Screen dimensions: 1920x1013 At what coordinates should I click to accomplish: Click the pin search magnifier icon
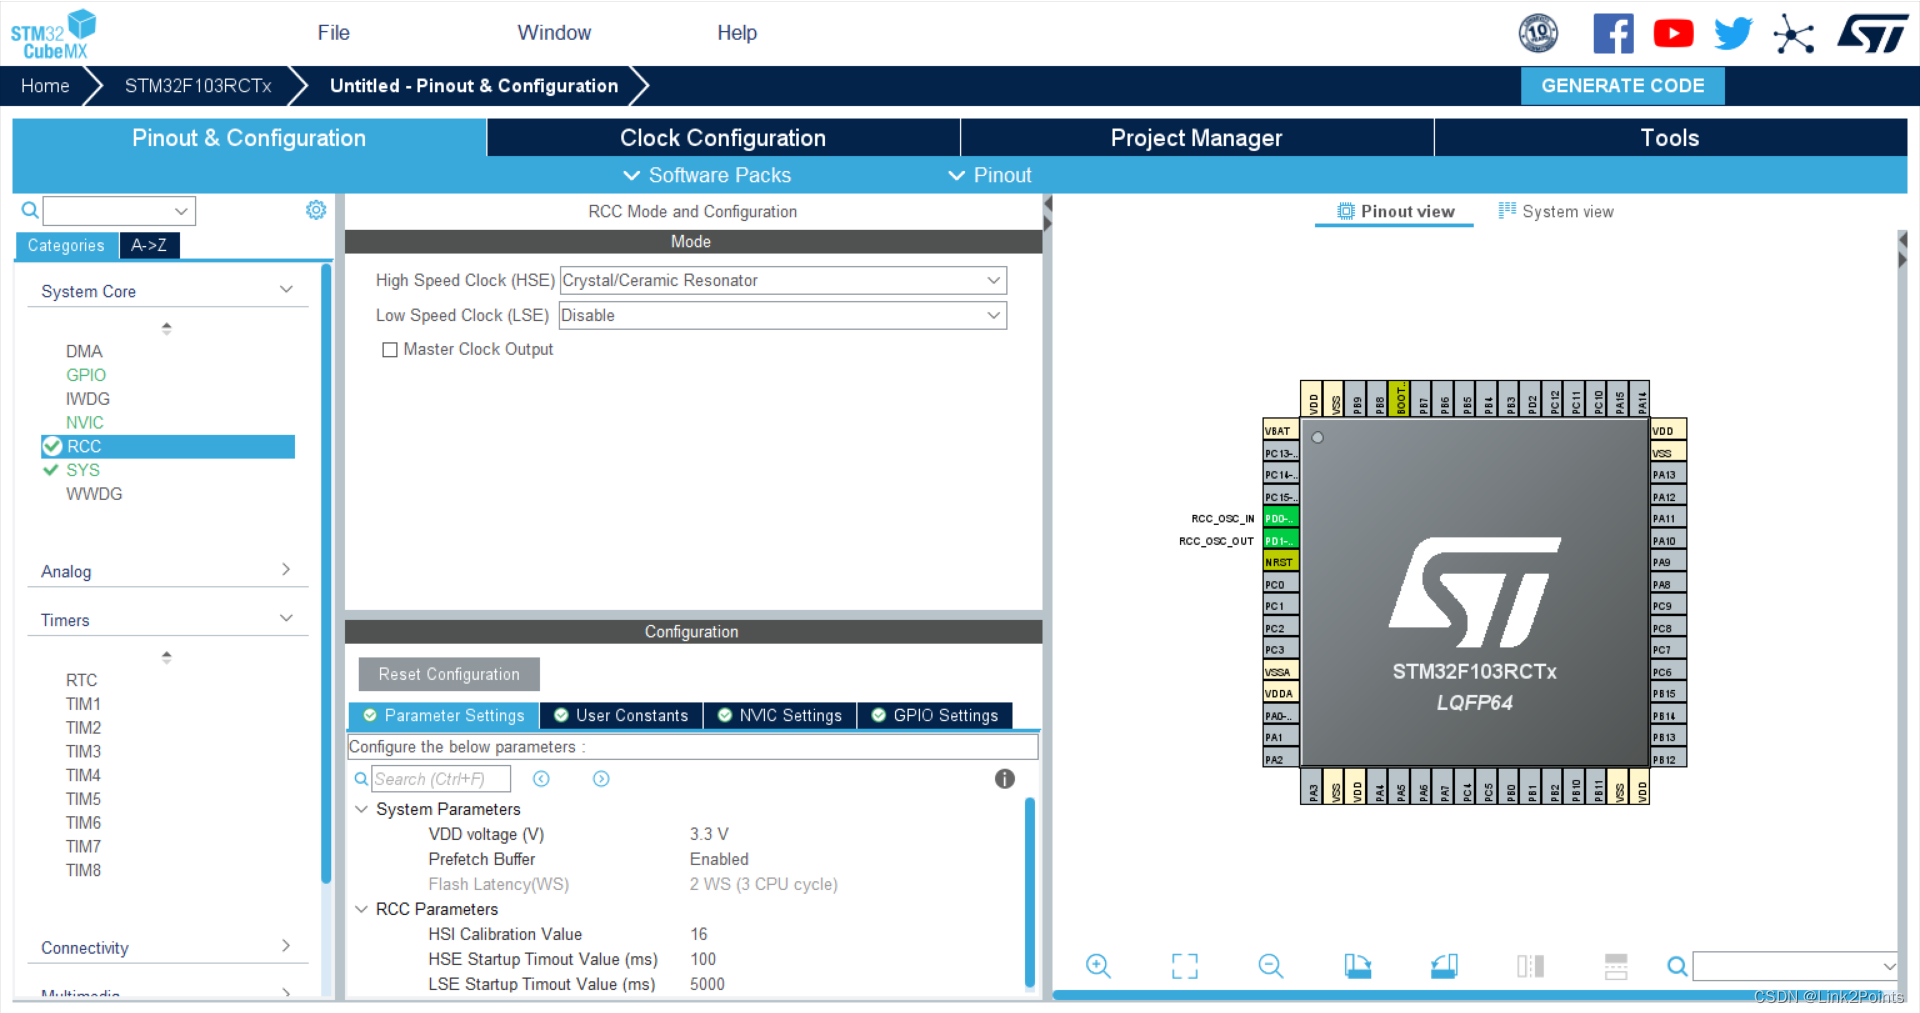click(x=1677, y=966)
